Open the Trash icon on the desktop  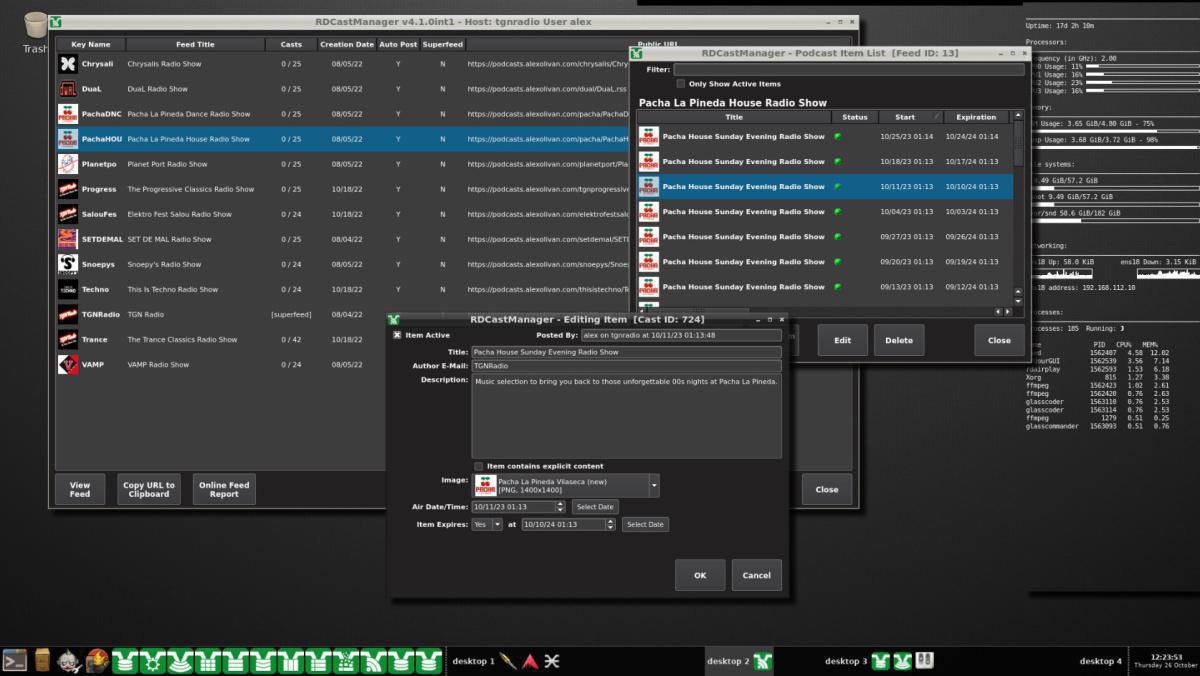36,27
